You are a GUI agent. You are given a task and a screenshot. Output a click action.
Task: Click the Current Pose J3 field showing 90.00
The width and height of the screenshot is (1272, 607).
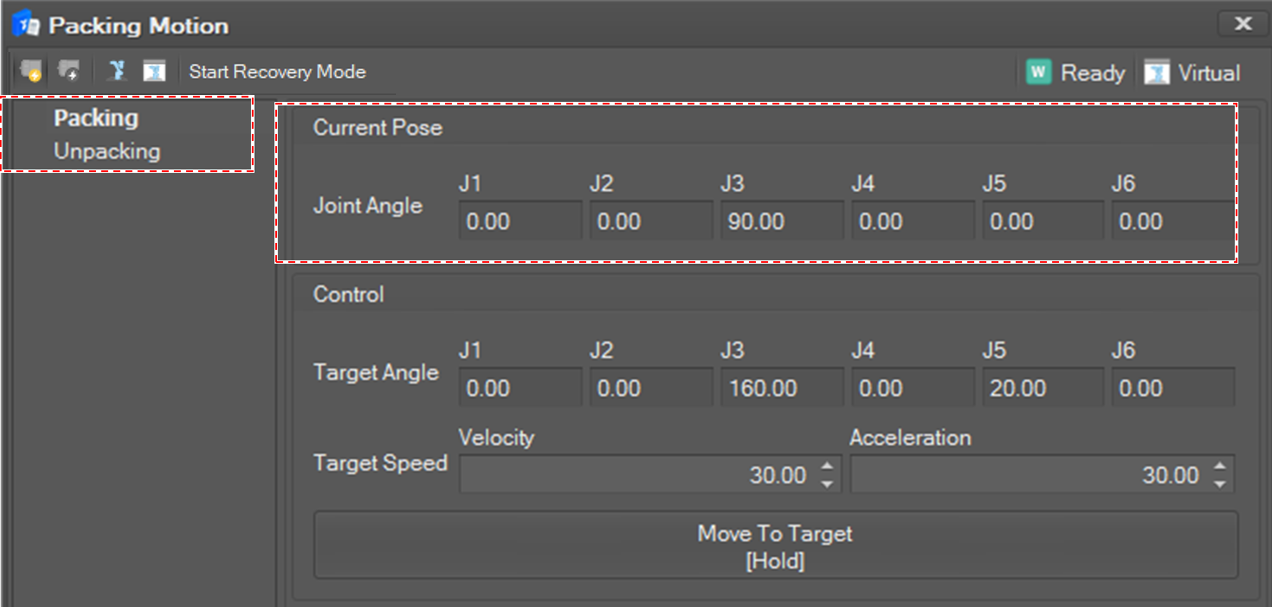point(782,221)
